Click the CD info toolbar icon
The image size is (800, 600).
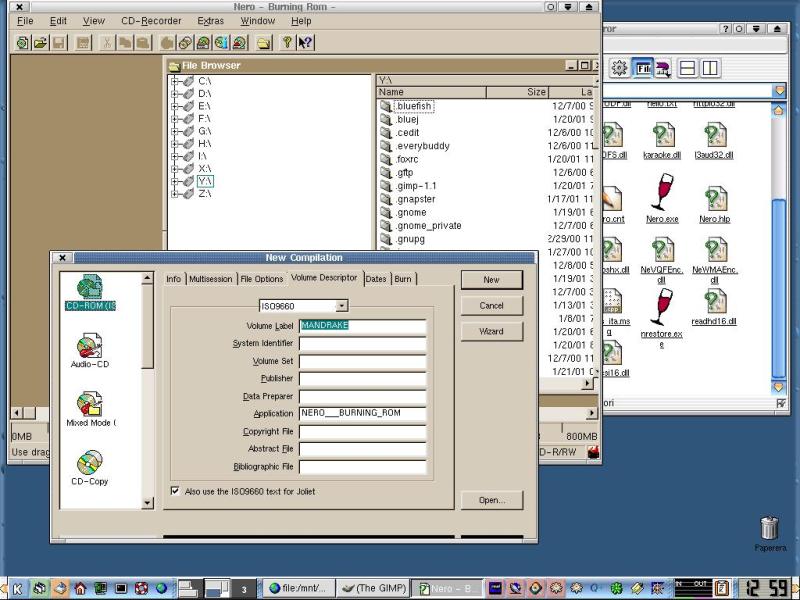[221, 43]
